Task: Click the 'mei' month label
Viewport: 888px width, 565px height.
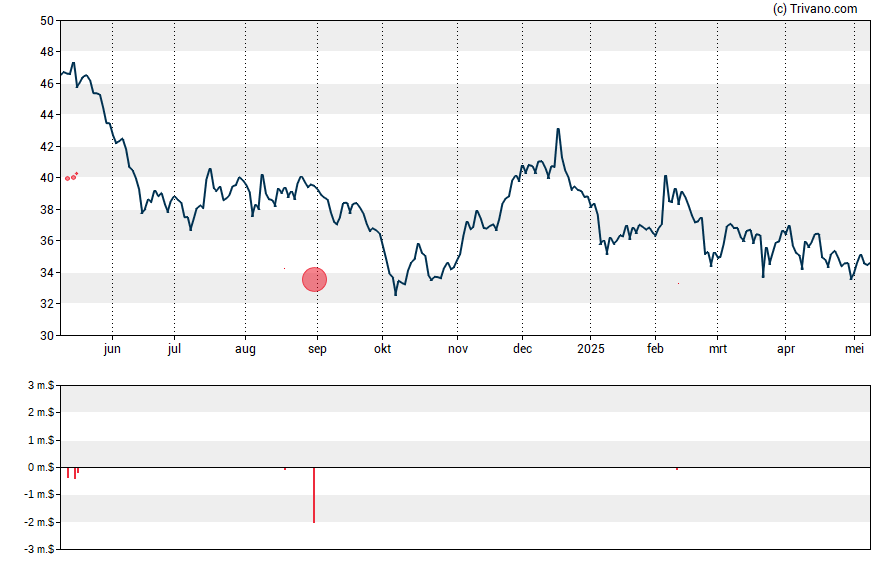Action: tap(854, 349)
